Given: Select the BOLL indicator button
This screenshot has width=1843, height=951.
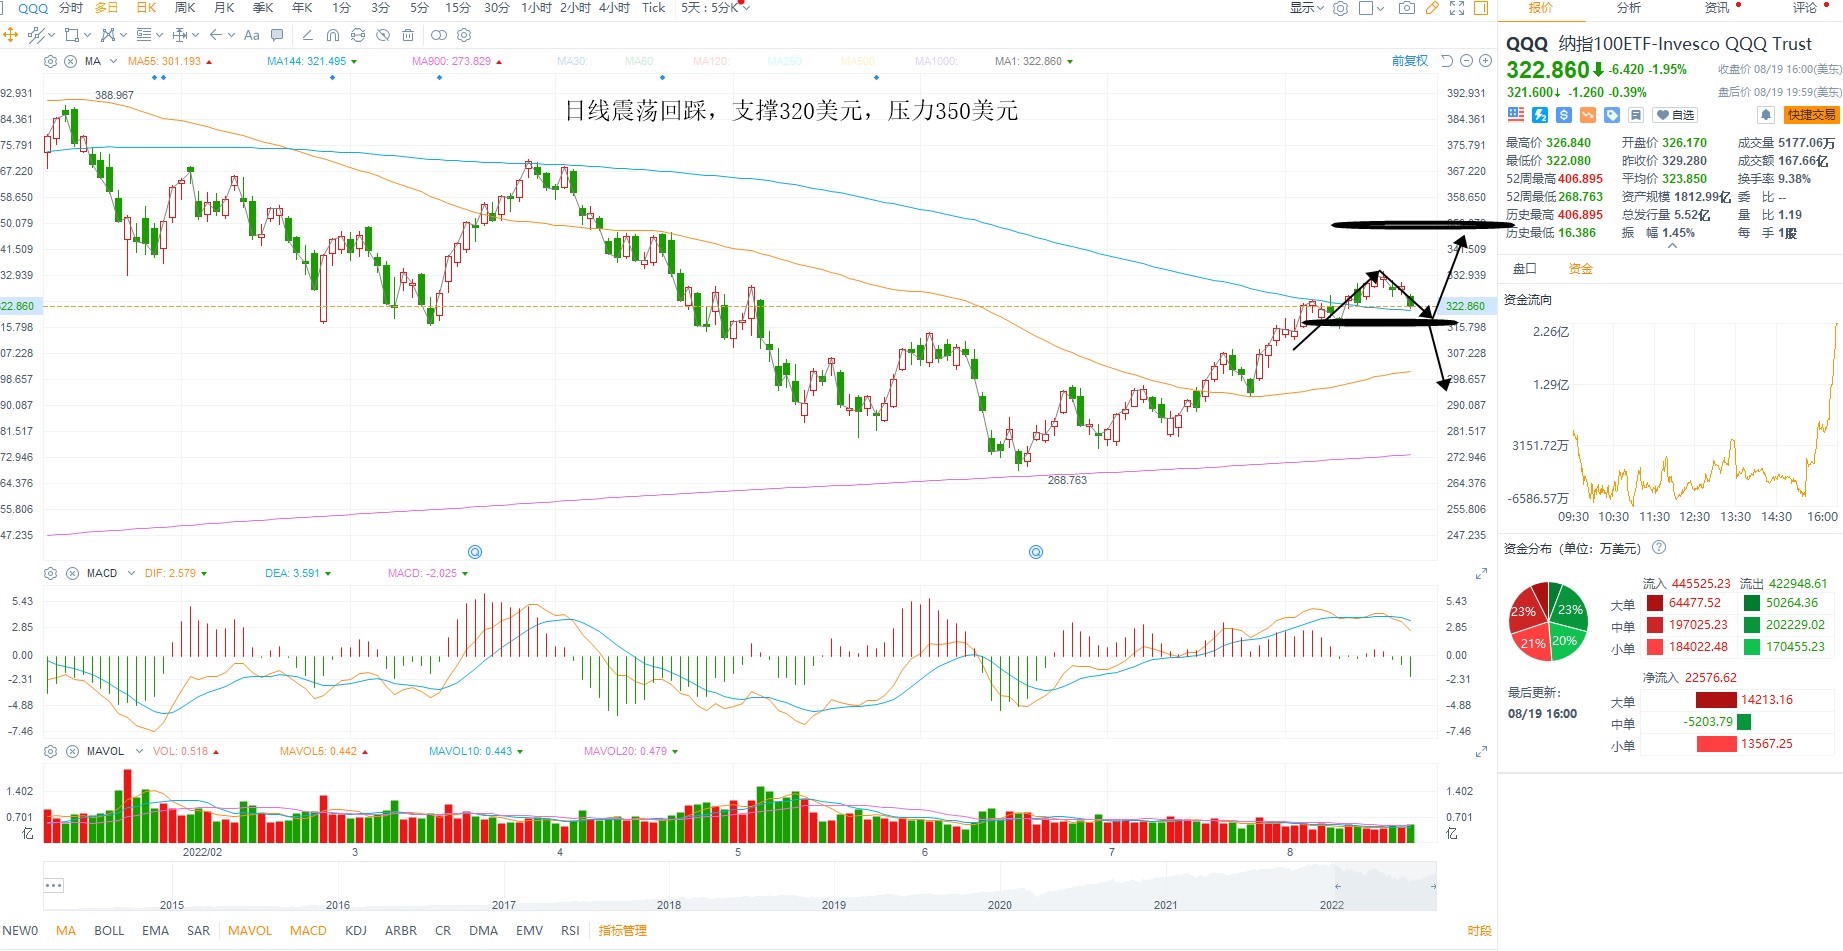Looking at the screenshot, I should (x=109, y=931).
